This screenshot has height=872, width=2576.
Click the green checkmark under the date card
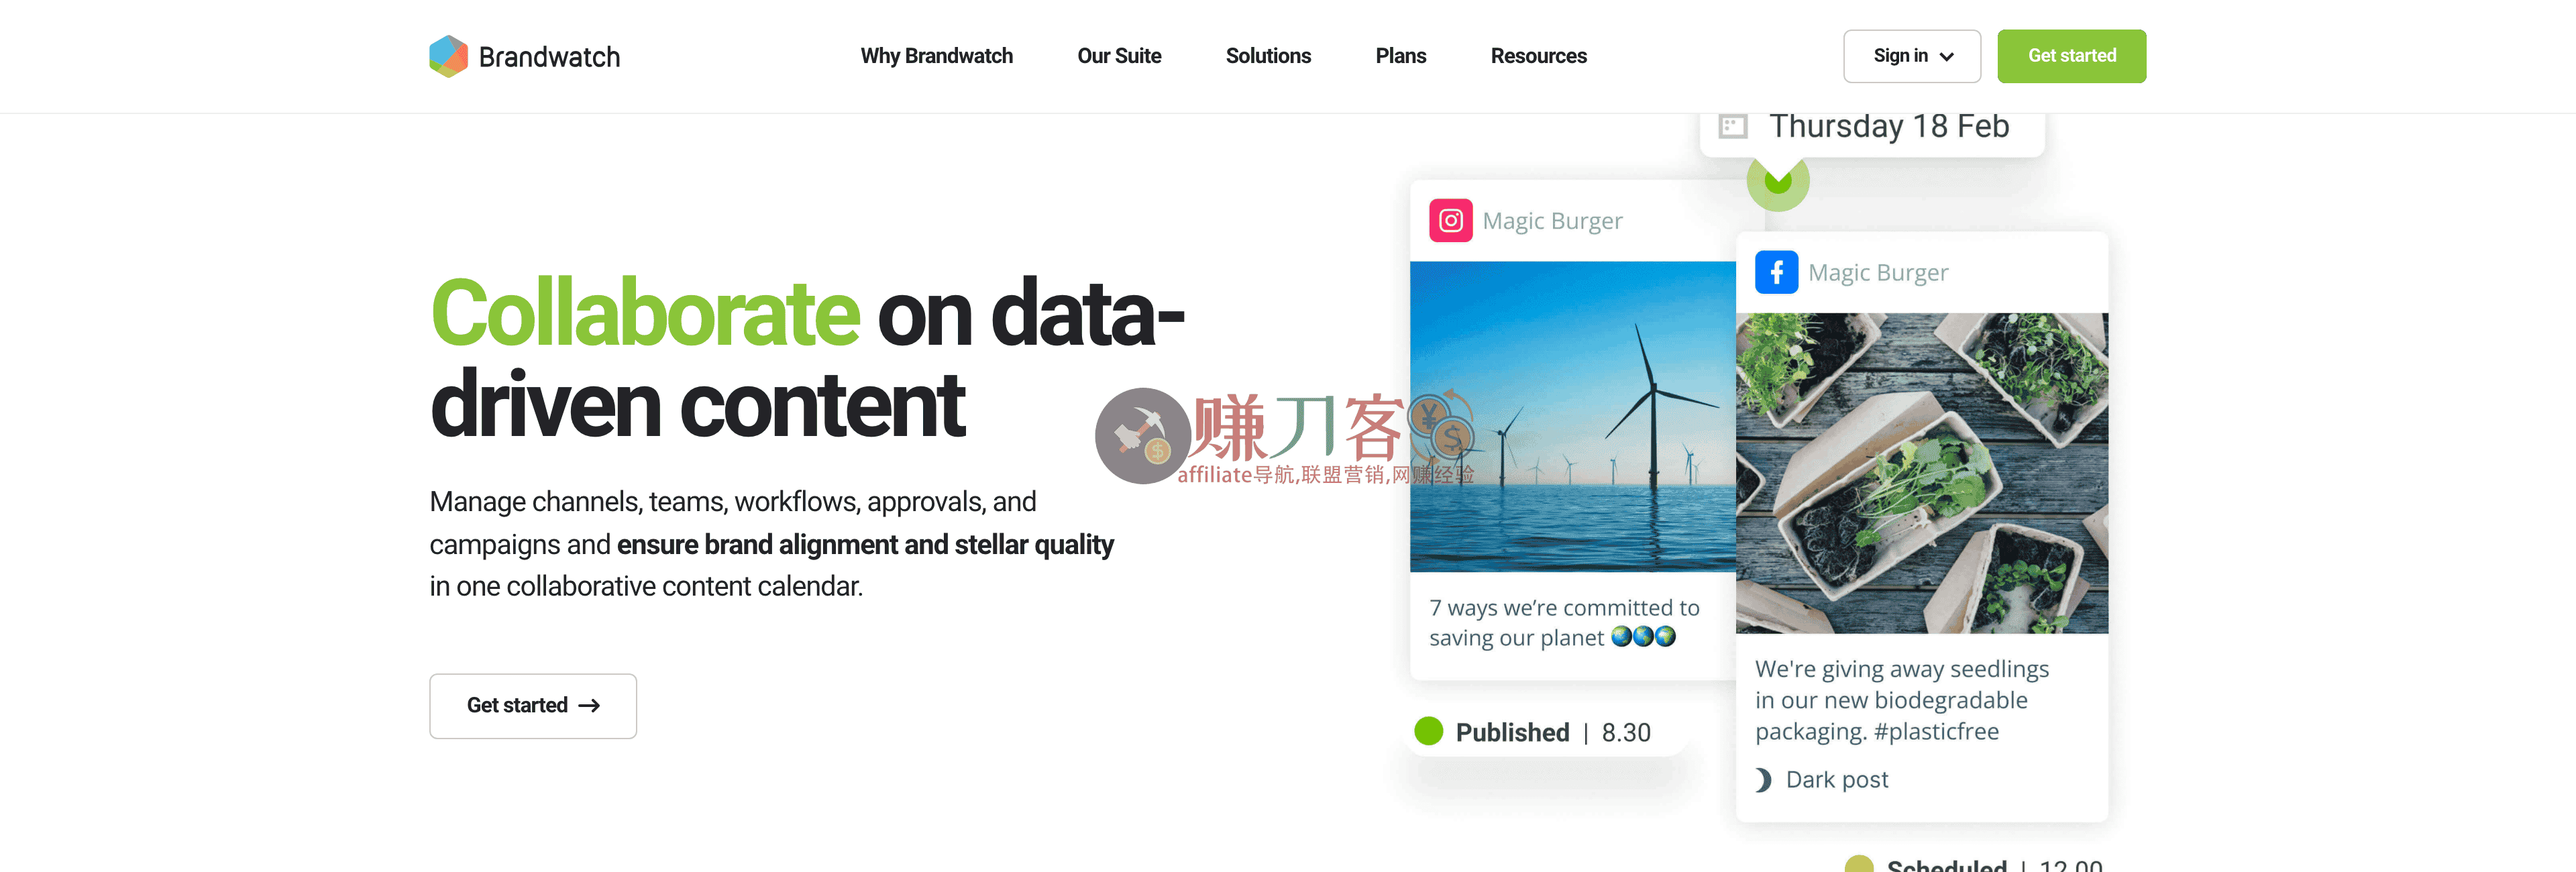pyautogui.click(x=1778, y=181)
